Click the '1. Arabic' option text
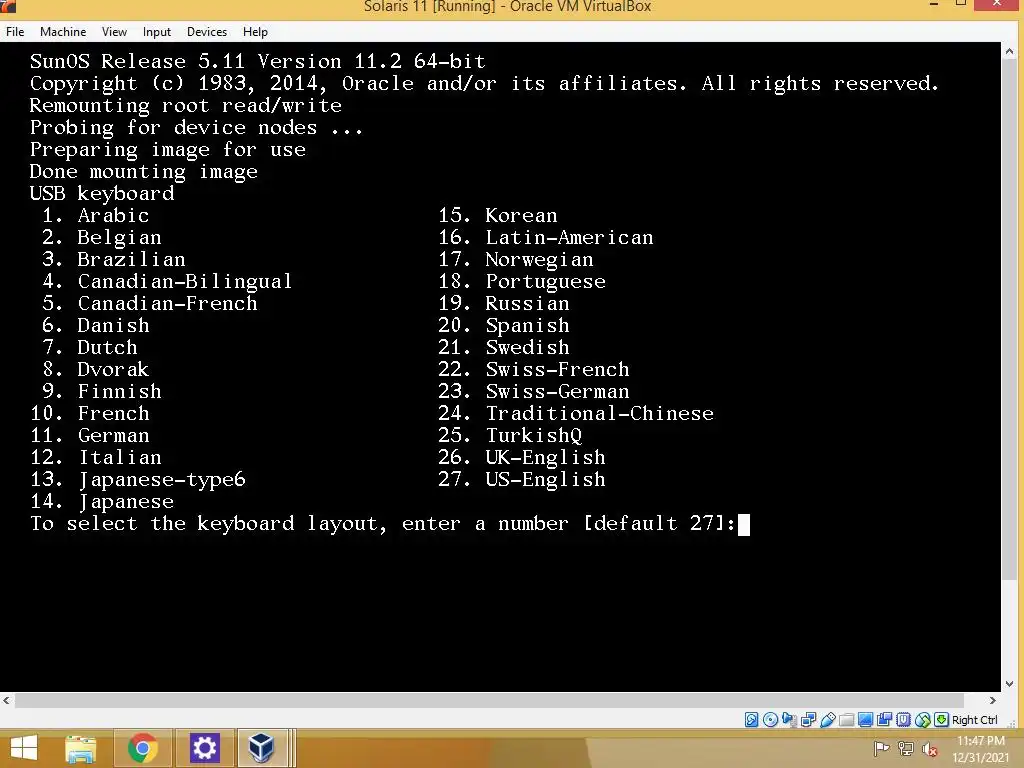The width and height of the screenshot is (1024, 768). (96, 216)
